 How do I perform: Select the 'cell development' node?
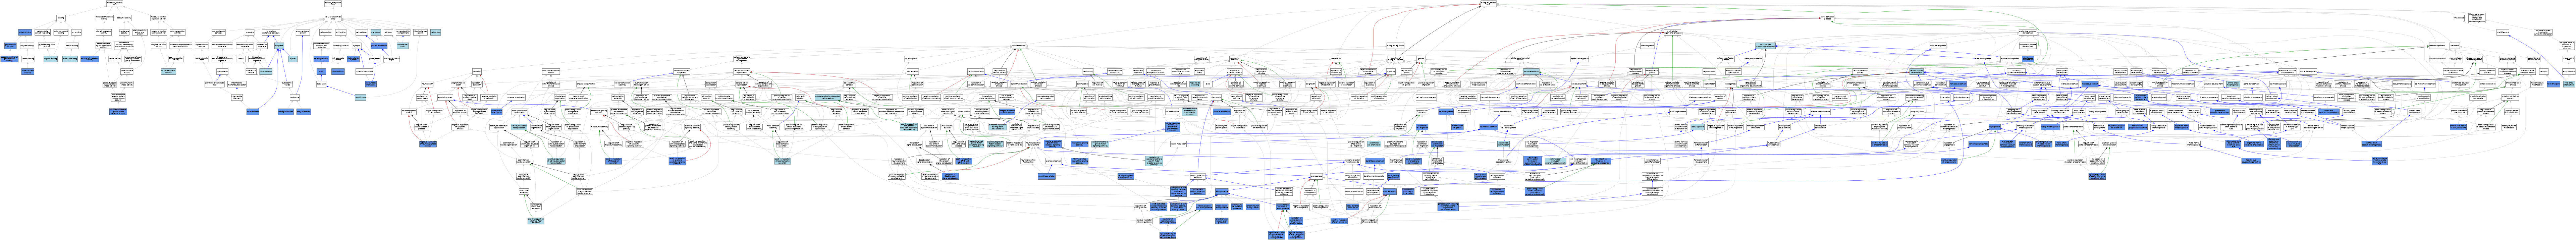[1579, 84]
